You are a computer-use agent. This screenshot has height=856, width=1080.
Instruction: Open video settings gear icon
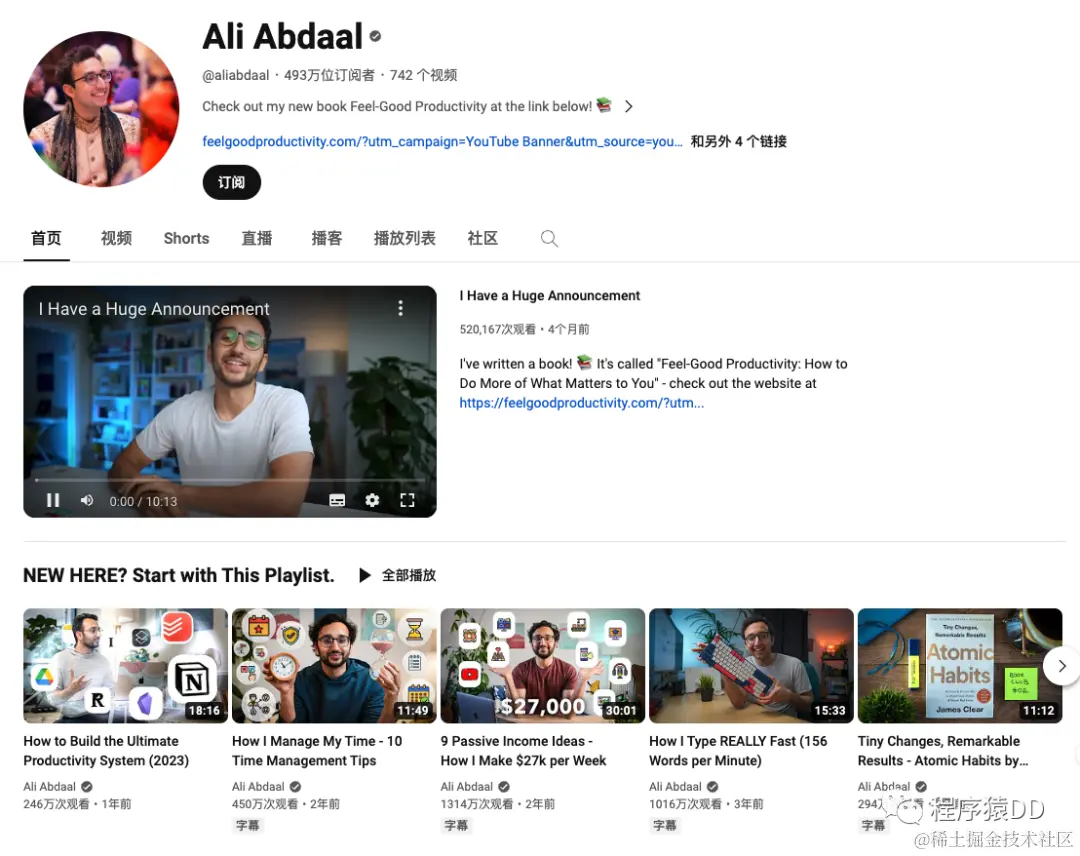point(372,501)
